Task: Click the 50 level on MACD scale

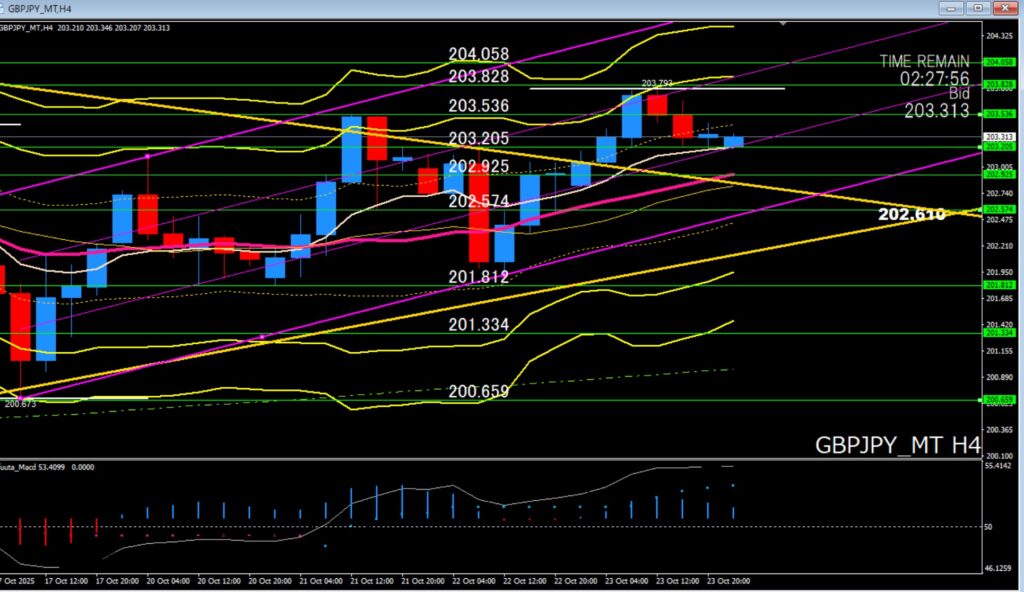Action: (x=992, y=526)
